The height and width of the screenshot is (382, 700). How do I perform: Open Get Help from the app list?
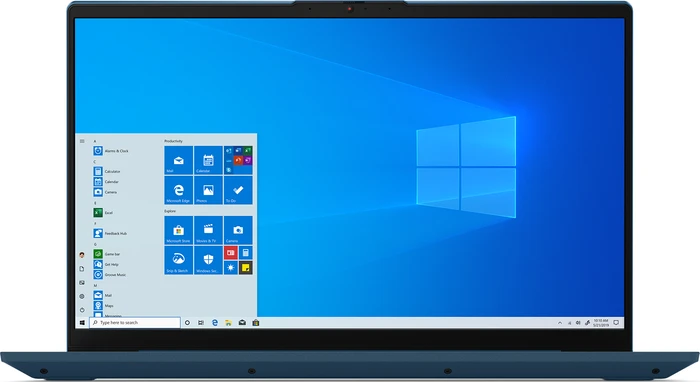[106, 264]
